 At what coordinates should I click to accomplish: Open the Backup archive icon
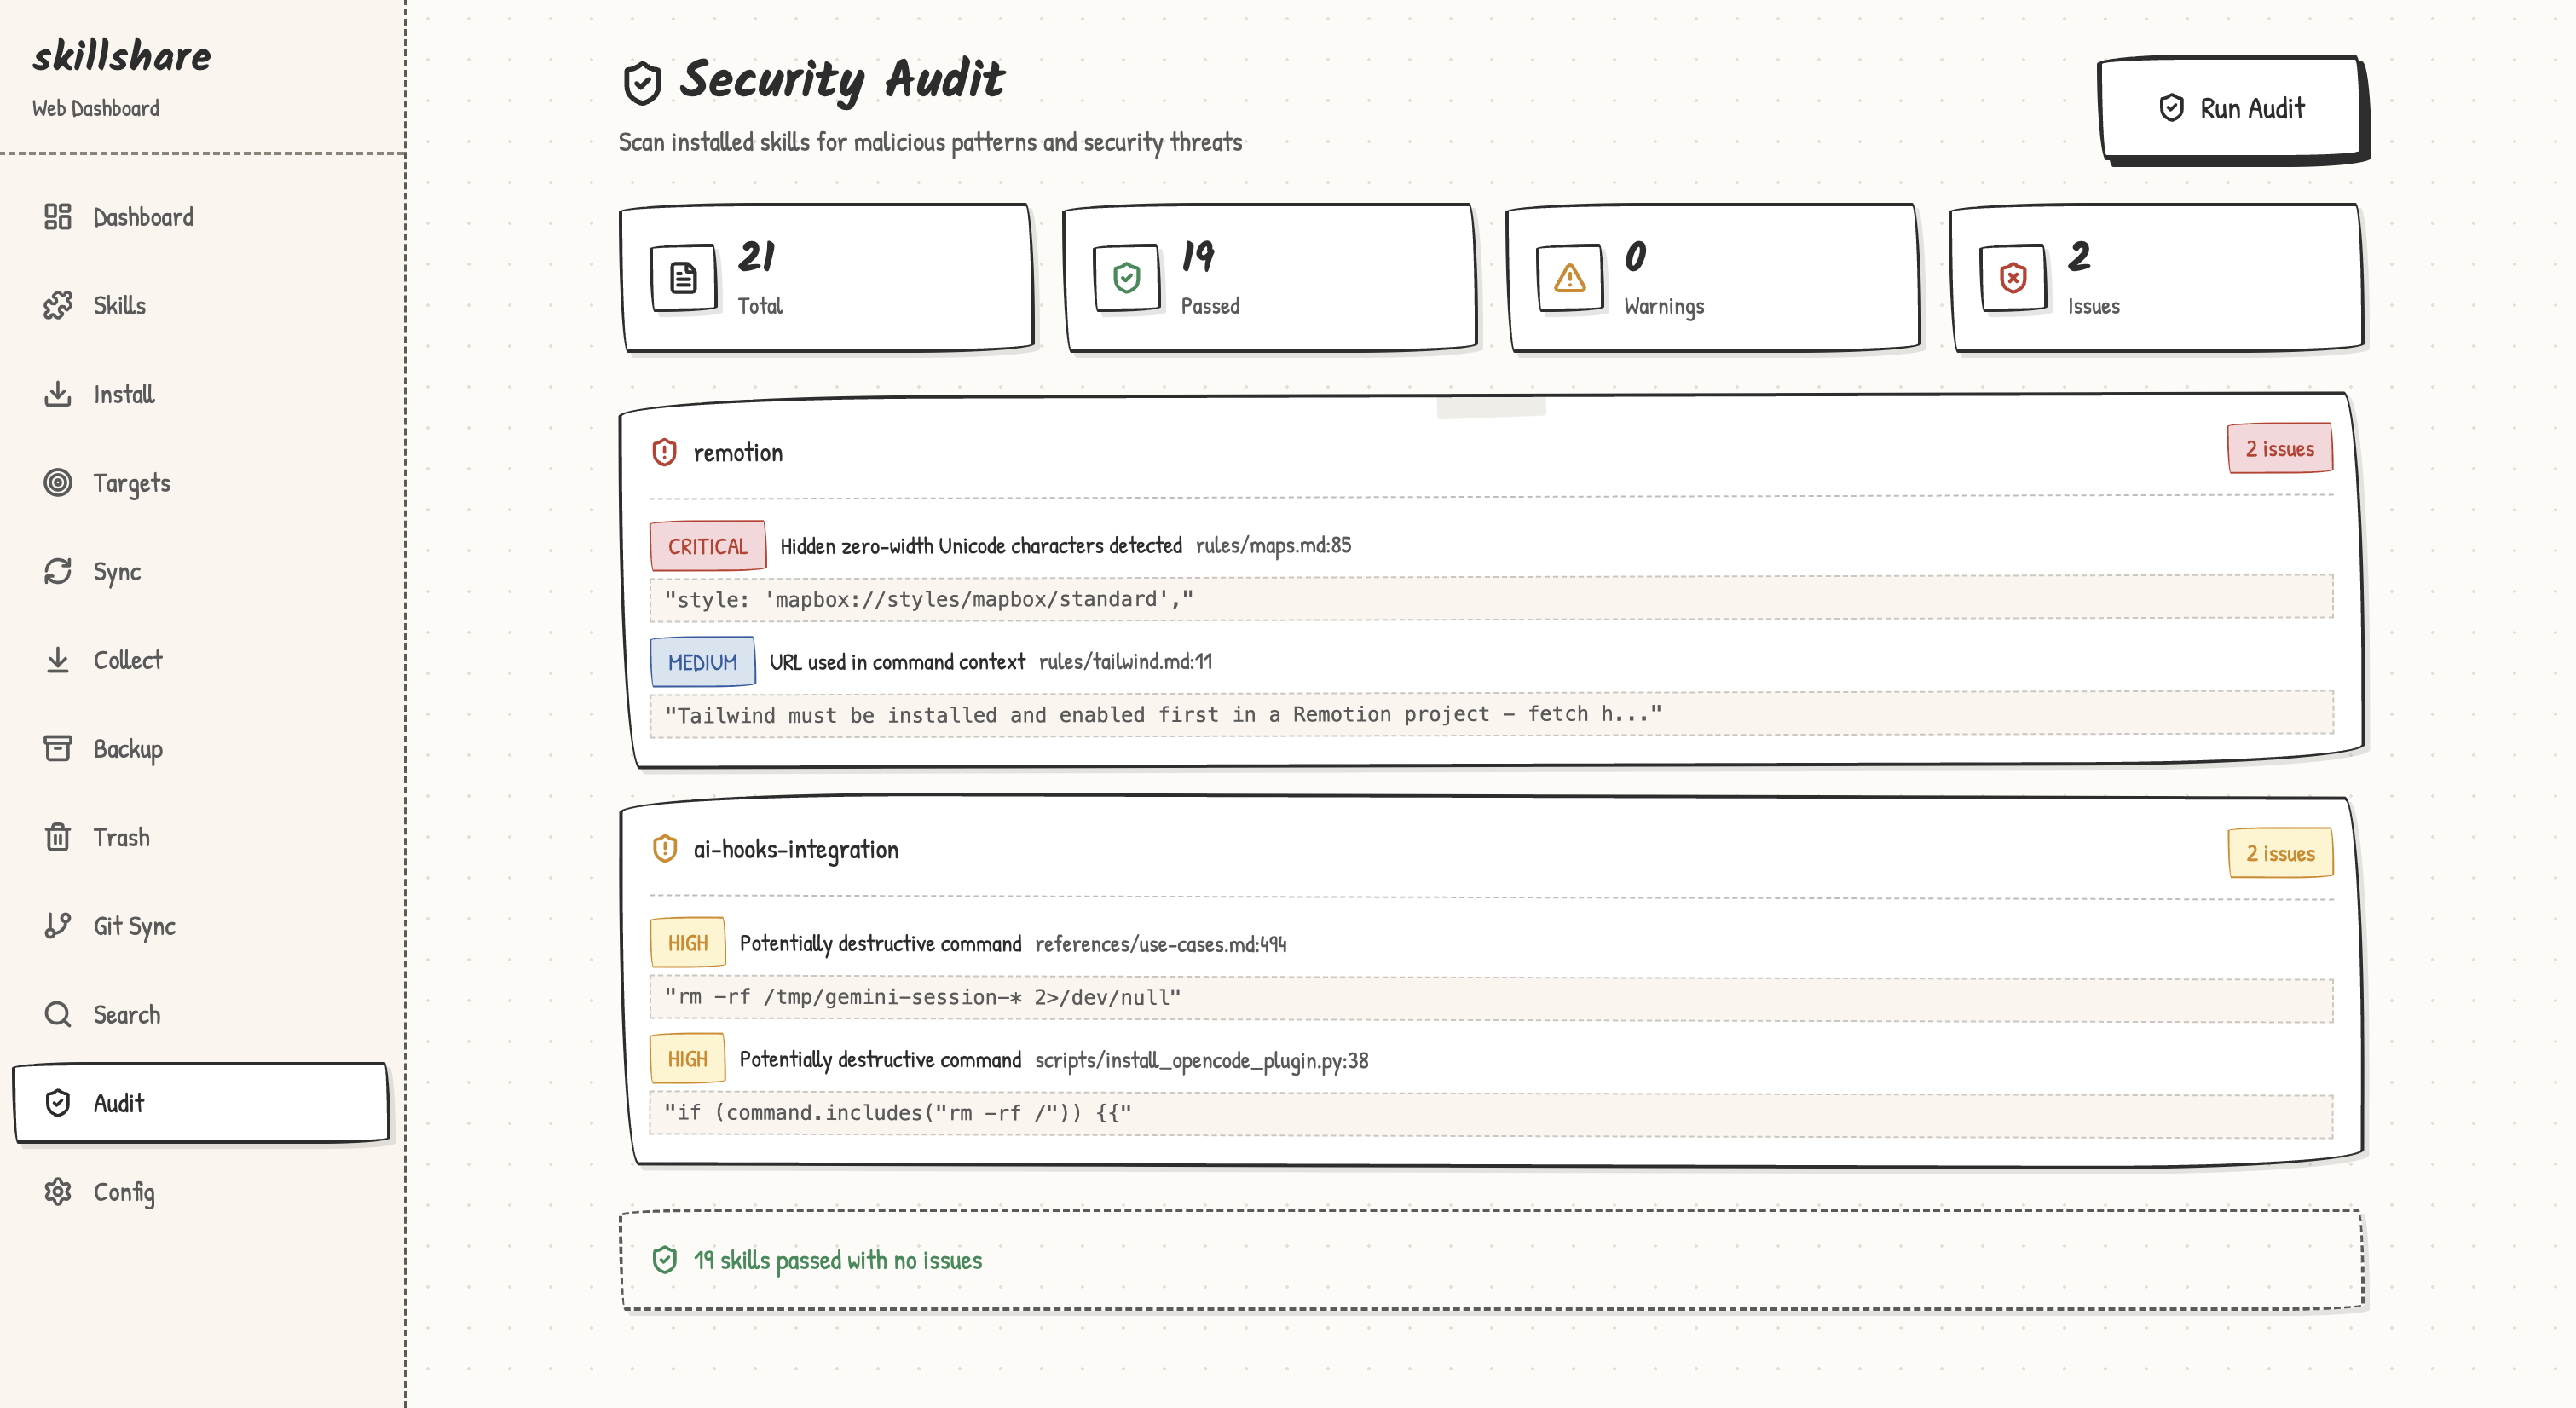tap(58, 748)
